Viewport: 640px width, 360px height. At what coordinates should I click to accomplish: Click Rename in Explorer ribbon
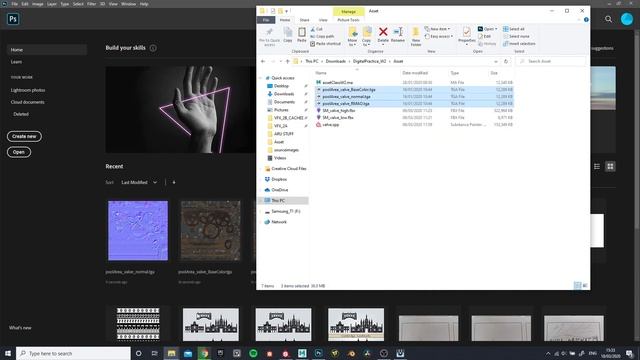398,35
